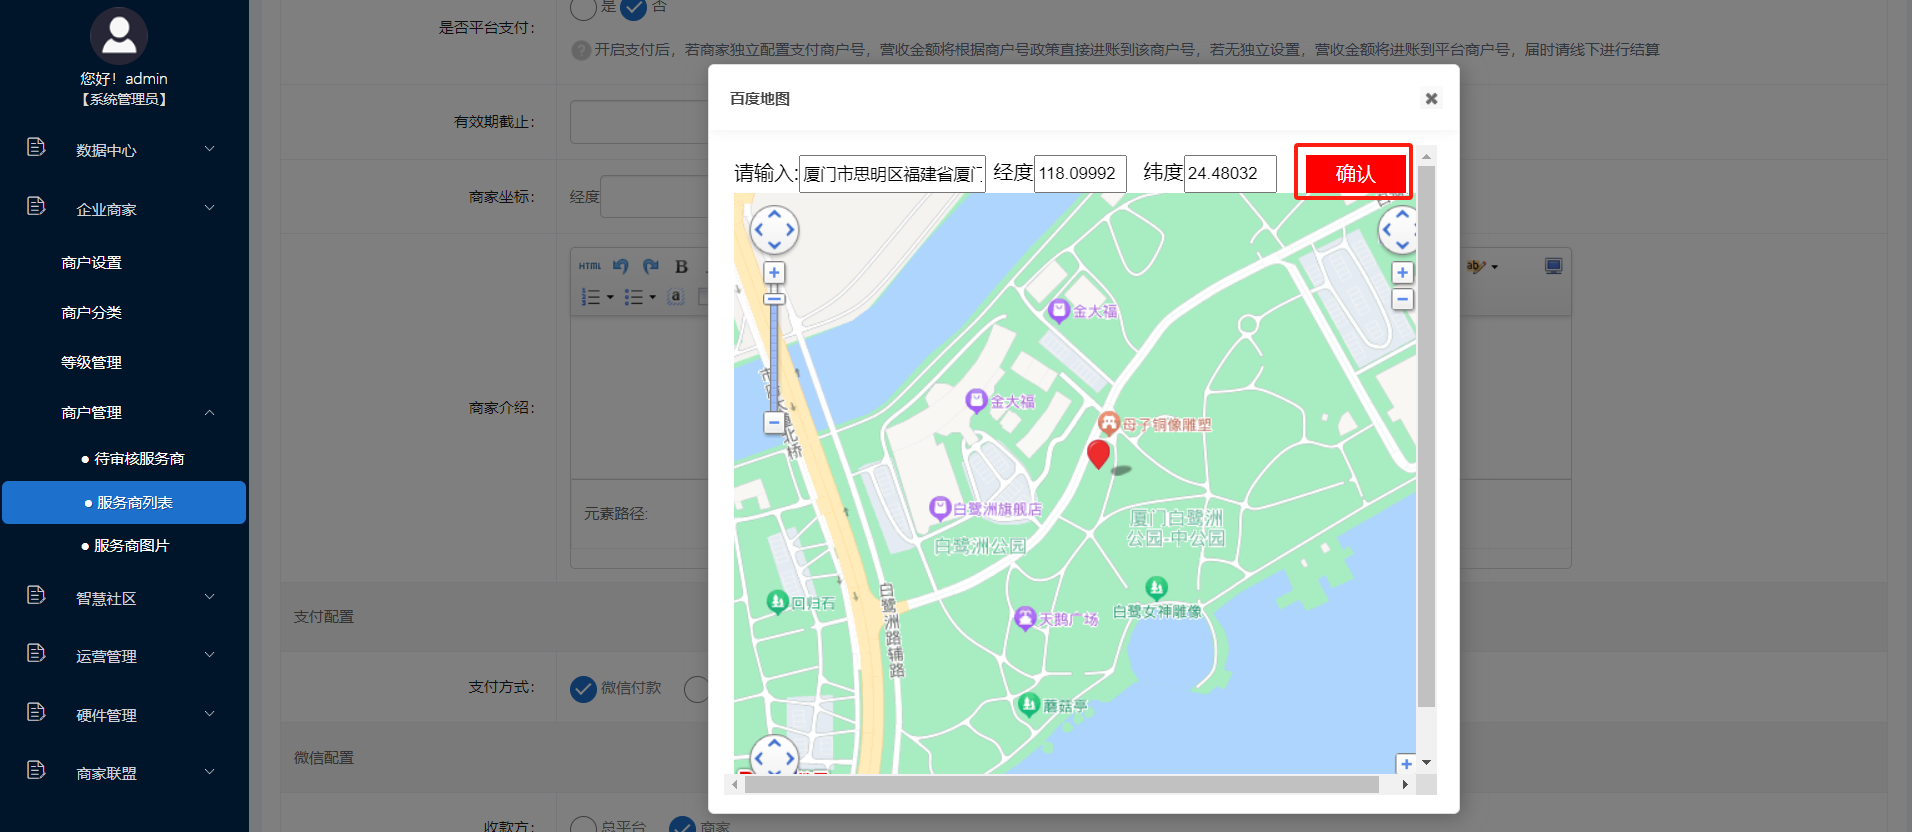The height and width of the screenshot is (832, 1912).
Task: Click the fullscreen monitor icon in the editor
Action: click(x=1553, y=266)
